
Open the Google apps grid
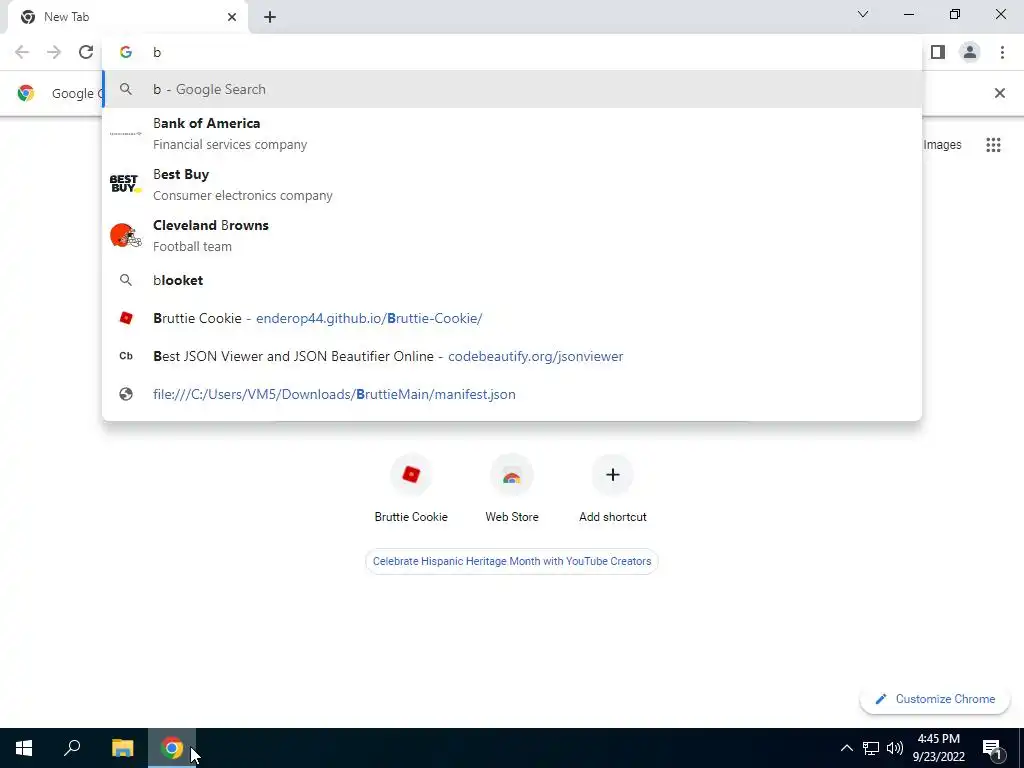click(993, 145)
